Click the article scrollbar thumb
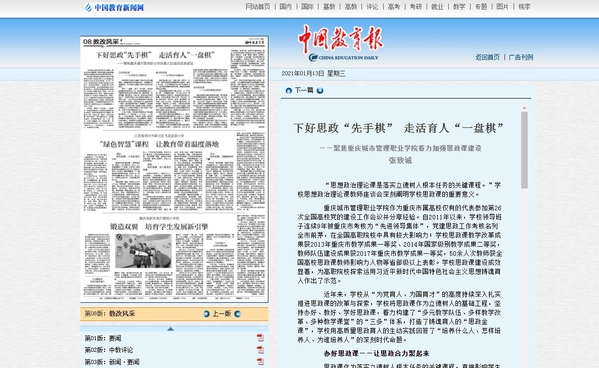The width and height of the screenshot is (599, 368). click(524, 150)
